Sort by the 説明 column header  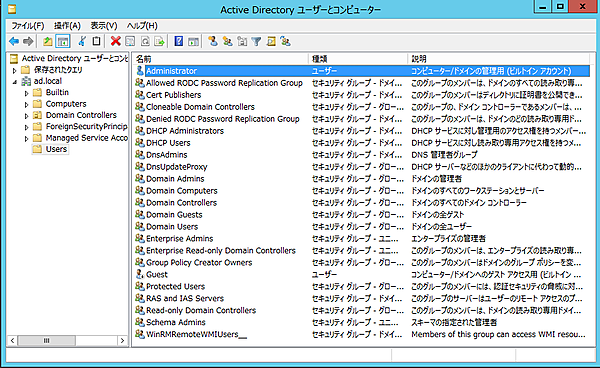[499, 59]
